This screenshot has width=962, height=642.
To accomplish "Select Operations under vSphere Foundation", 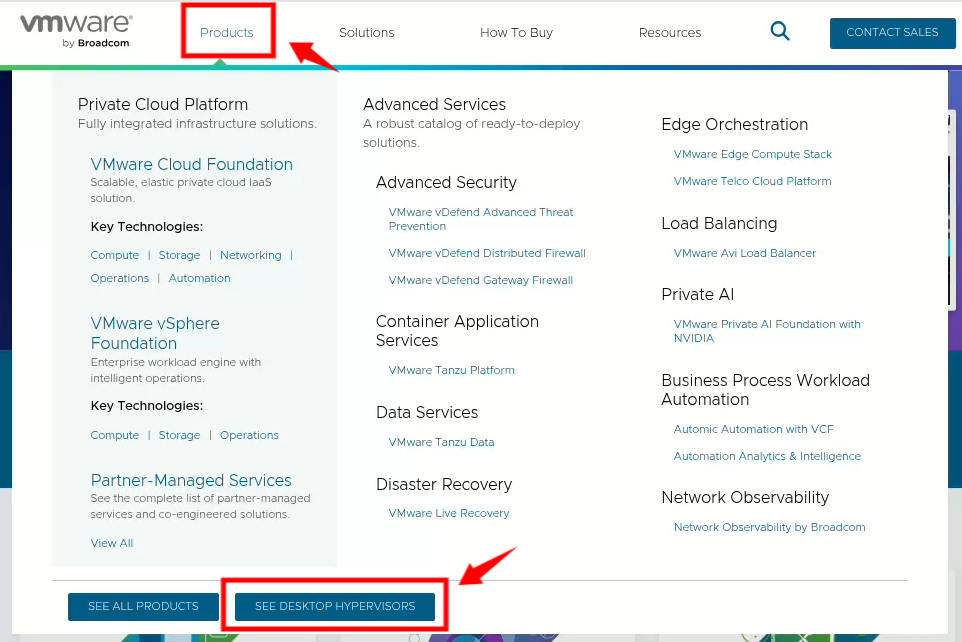I will click(249, 435).
